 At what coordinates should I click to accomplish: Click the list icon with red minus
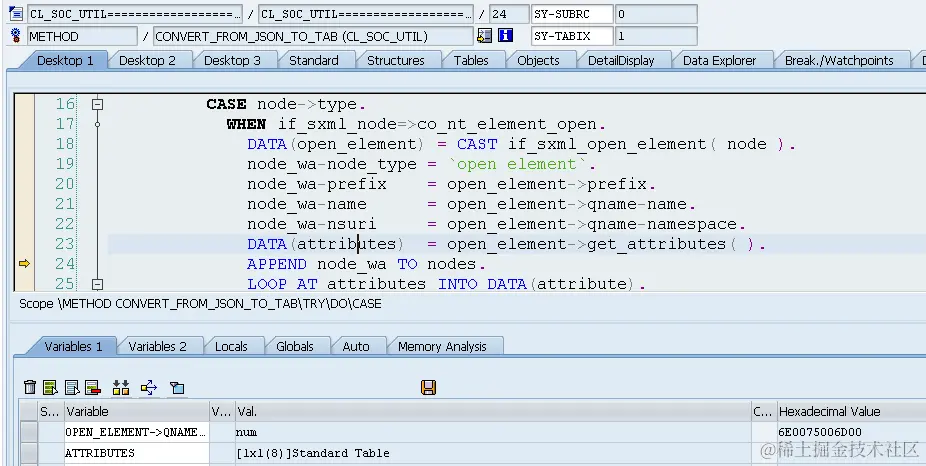coord(93,387)
